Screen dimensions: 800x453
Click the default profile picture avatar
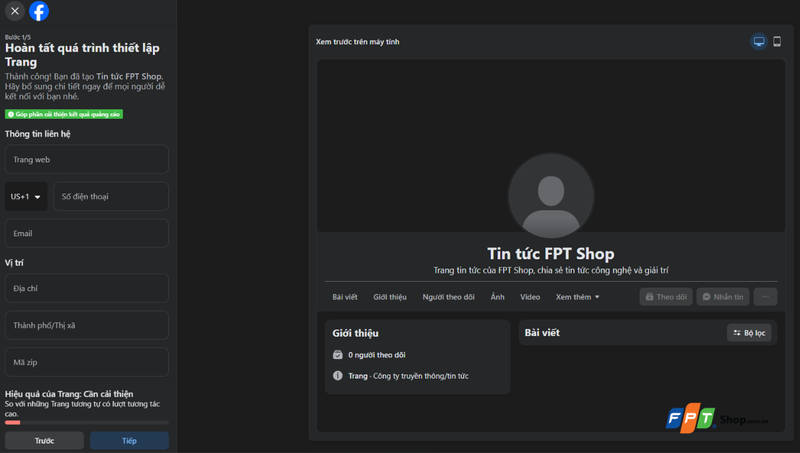point(551,195)
